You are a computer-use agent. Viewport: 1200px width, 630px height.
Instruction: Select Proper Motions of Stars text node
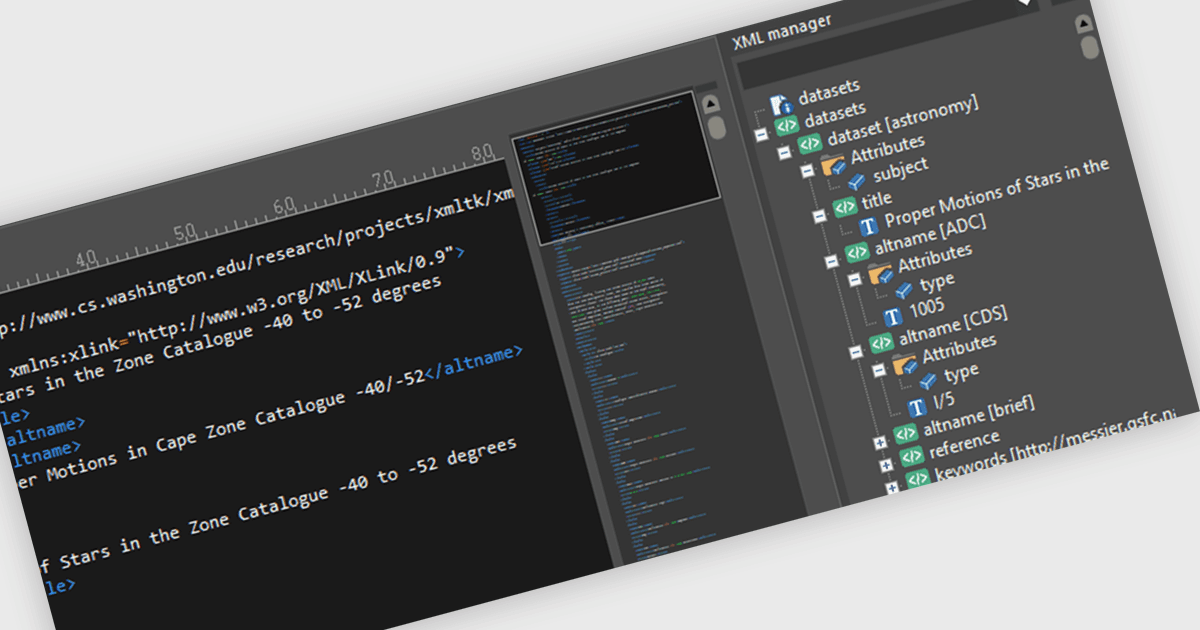coord(997,190)
